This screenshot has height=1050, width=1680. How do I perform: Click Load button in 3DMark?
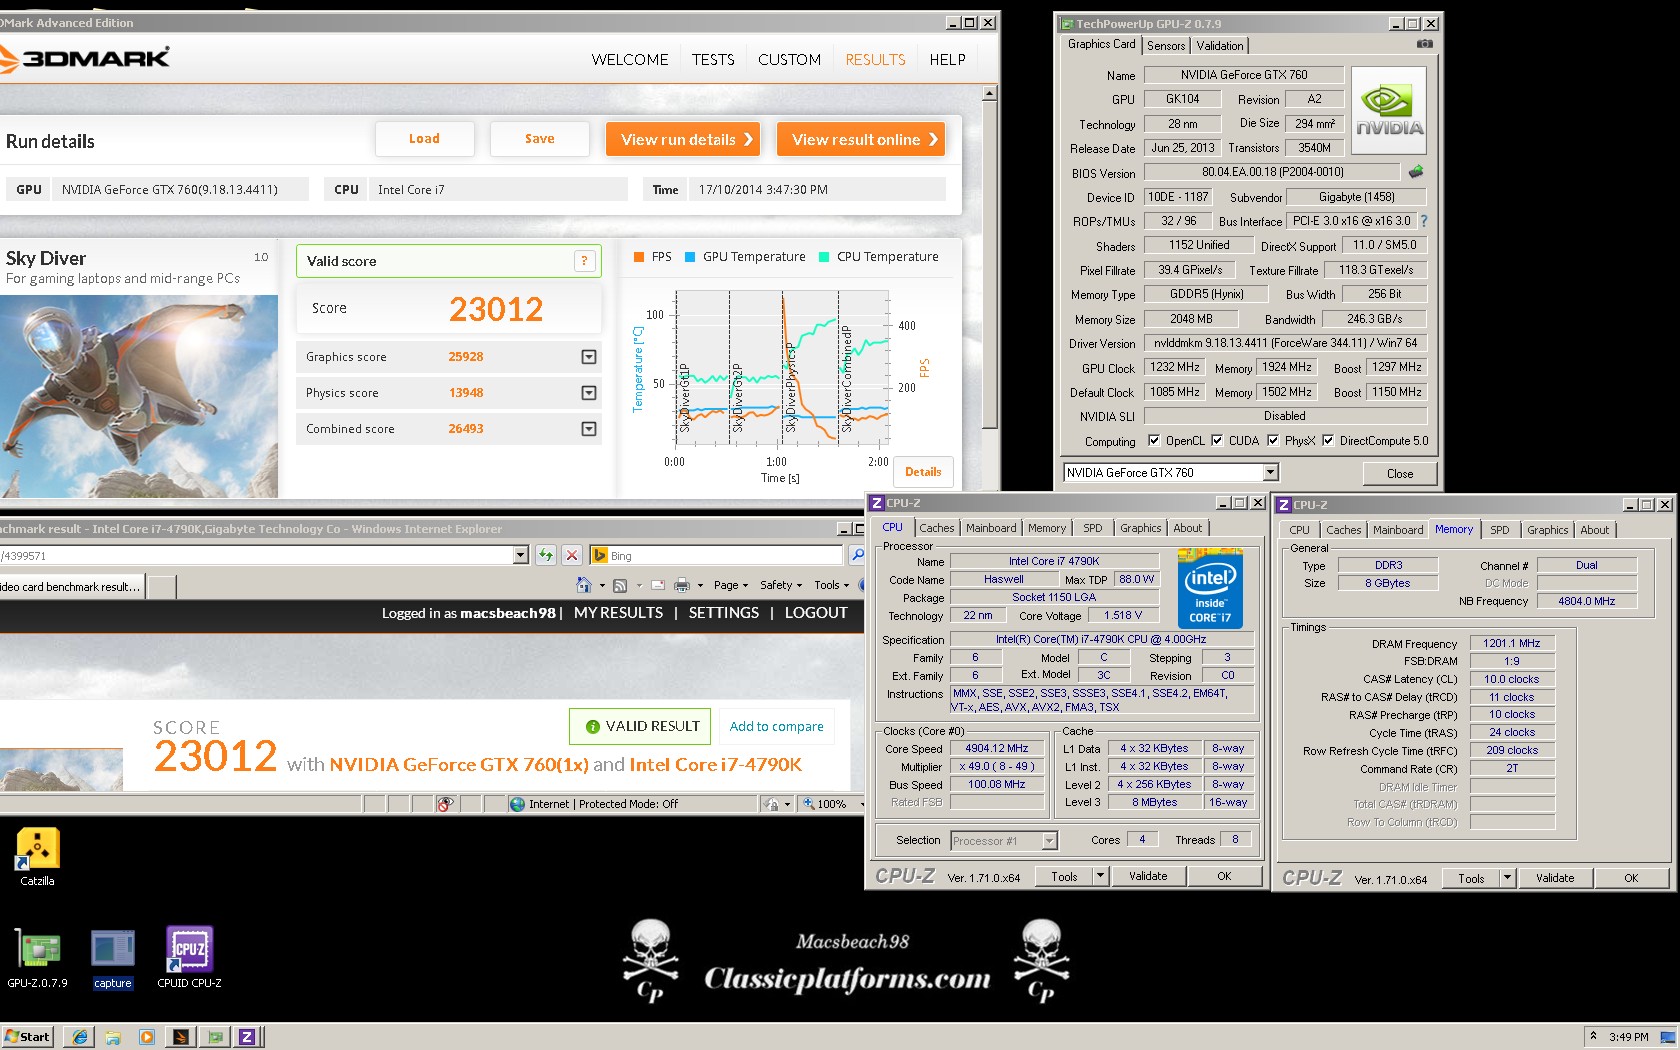click(x=424, y=139)
